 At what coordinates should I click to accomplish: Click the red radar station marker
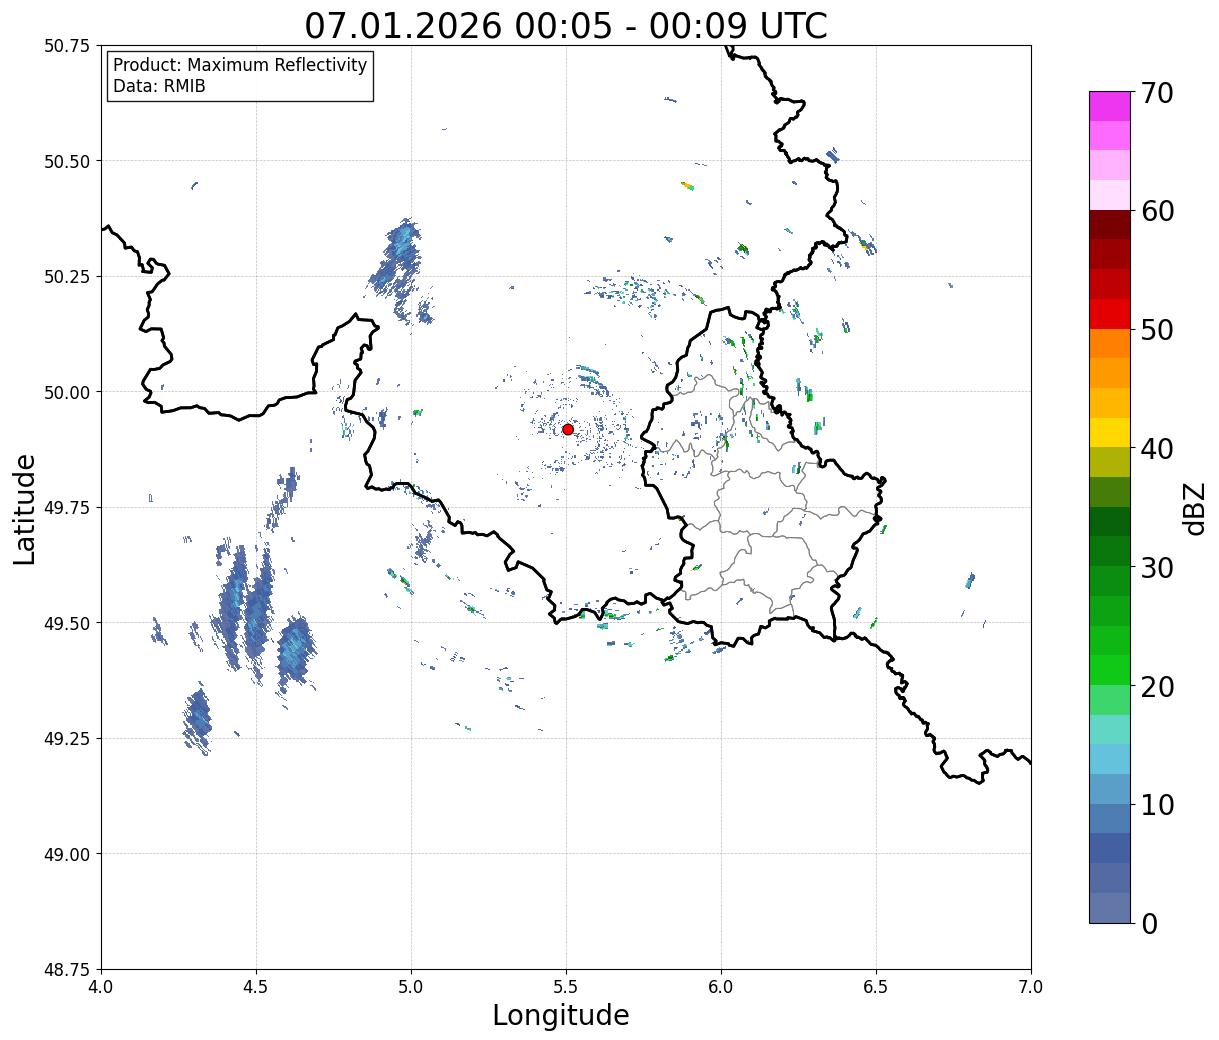click(568, 429)
